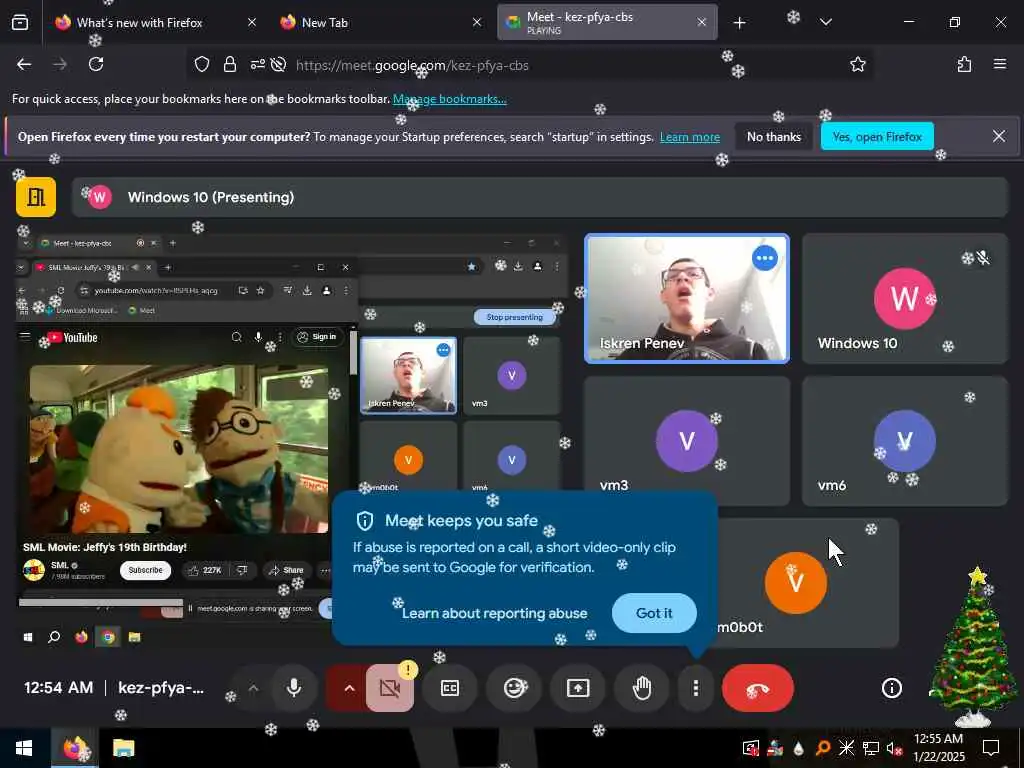
Task: Raise hand in the meeting
Action: (642, 688)
